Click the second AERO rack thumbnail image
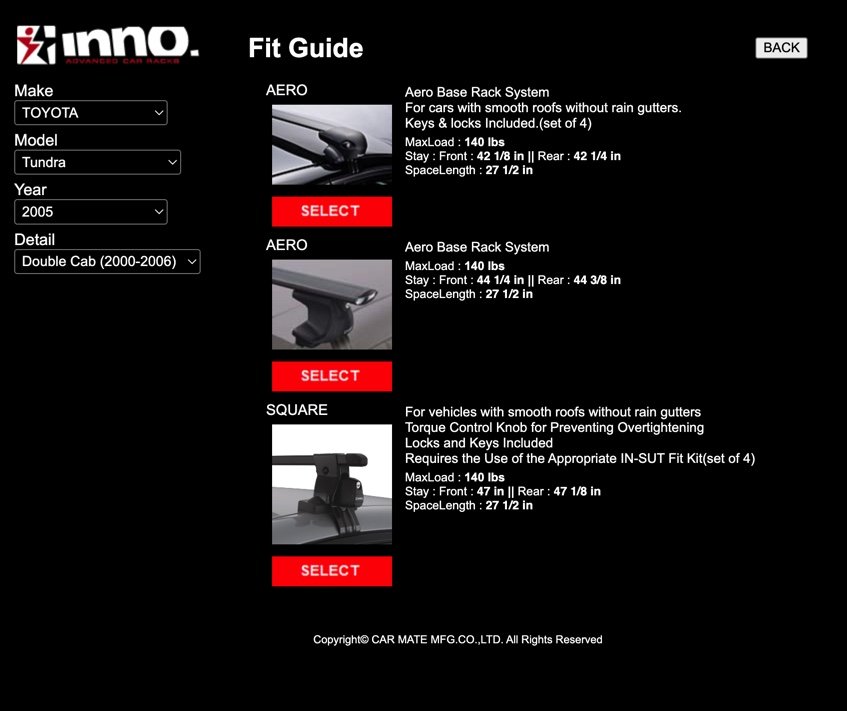Image resolution: width=847 pixels, height=711 pixels. click(x=332, y=305)
